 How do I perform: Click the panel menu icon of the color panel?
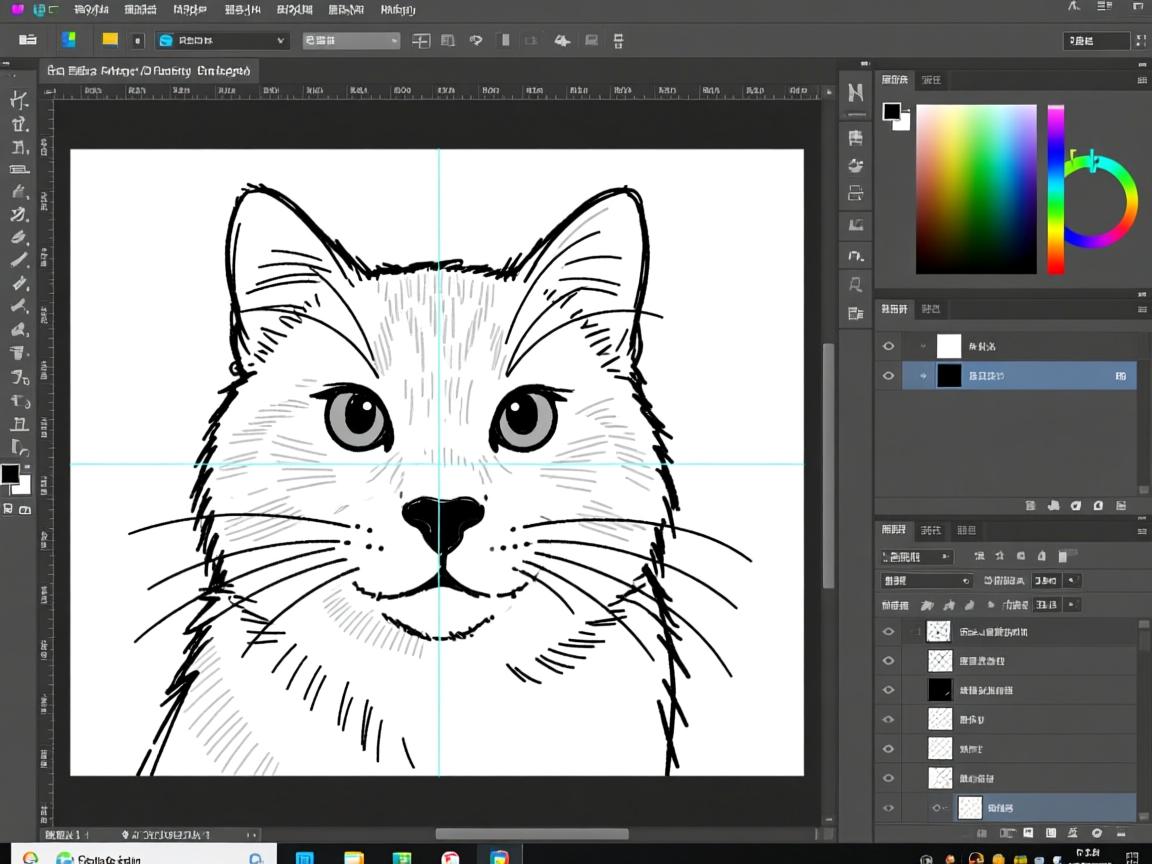1142,80
